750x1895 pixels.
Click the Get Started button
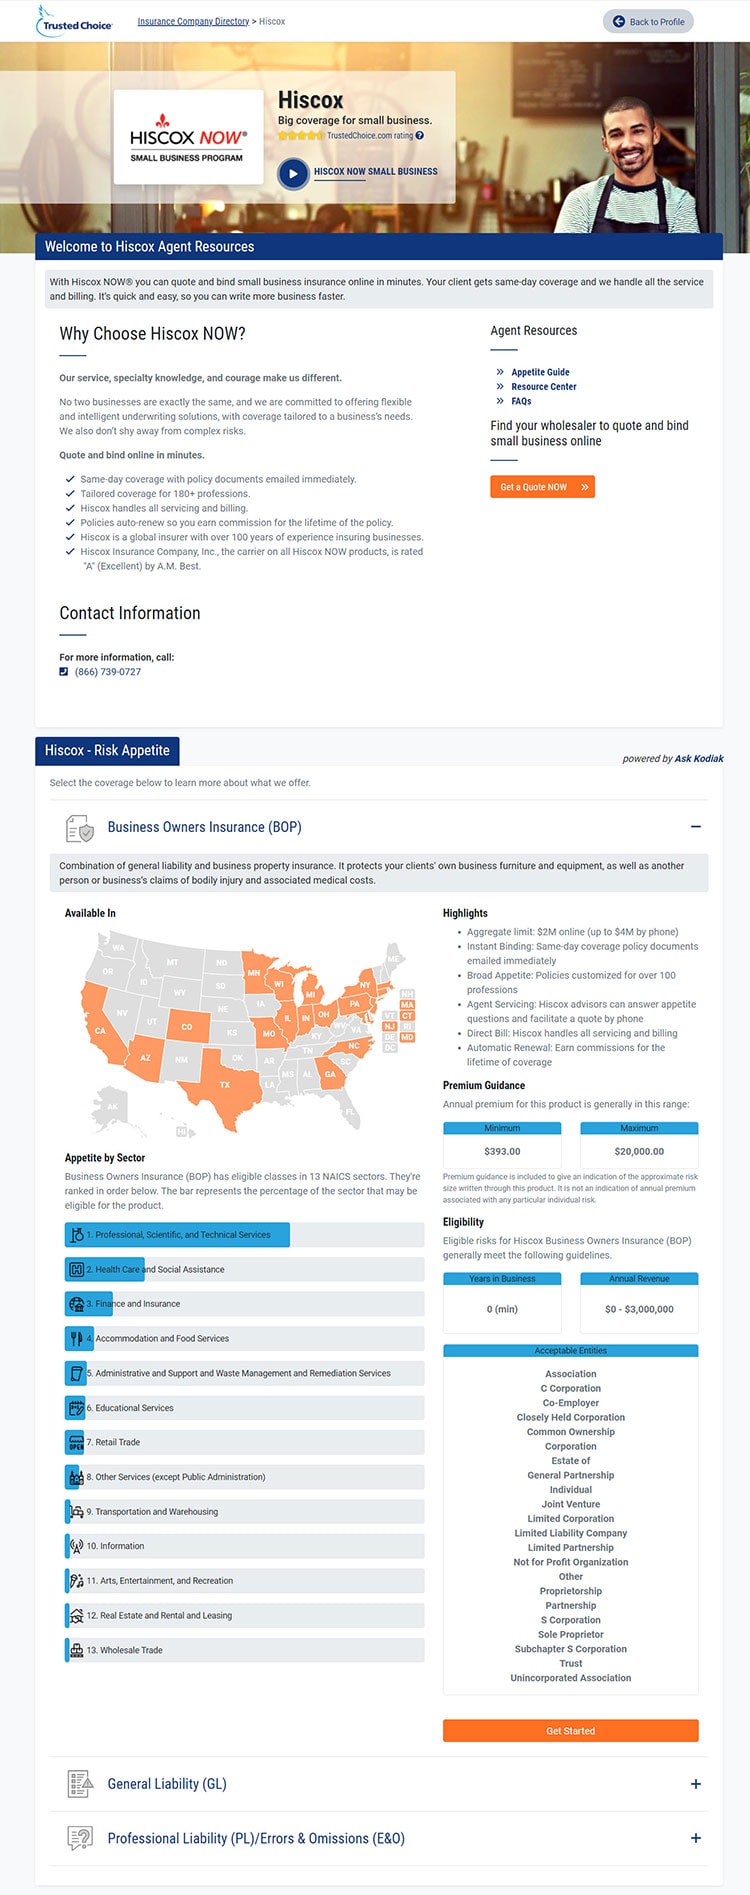click(x=571, y=1731)
